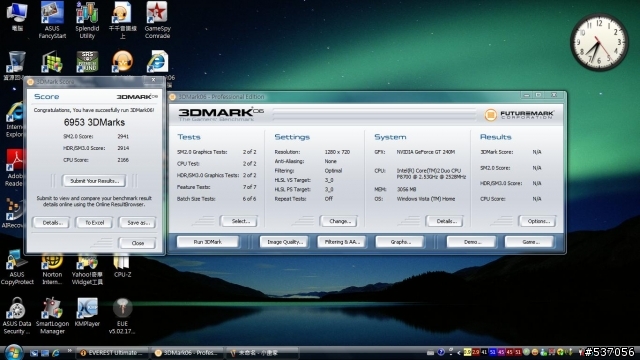
Task: Click Save as button in Score window
Action: (x=138, y=223)
